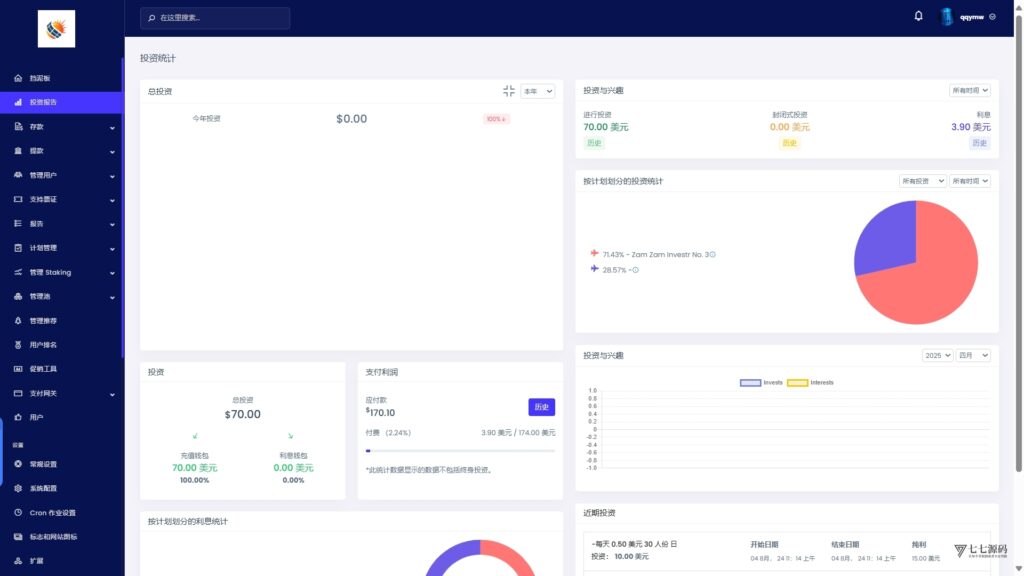This screenshot has height=576, width=1024.
Task: Open the 扩展 extensions icon
Action: pyautogui.click(x=18, y=561)
